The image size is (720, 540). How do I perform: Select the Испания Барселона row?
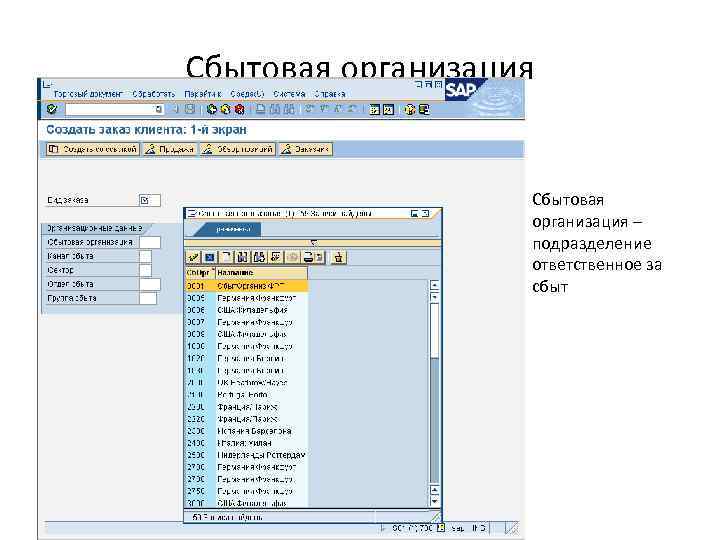pyautogui.click(x=246, y=431)
